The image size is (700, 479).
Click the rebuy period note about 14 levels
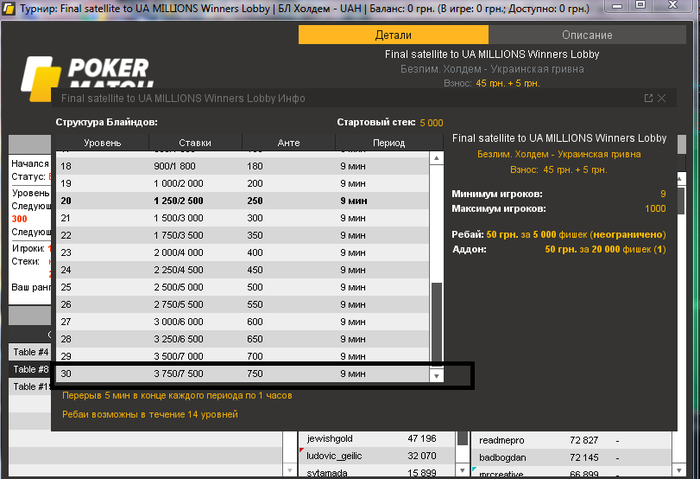coord(150,414)
